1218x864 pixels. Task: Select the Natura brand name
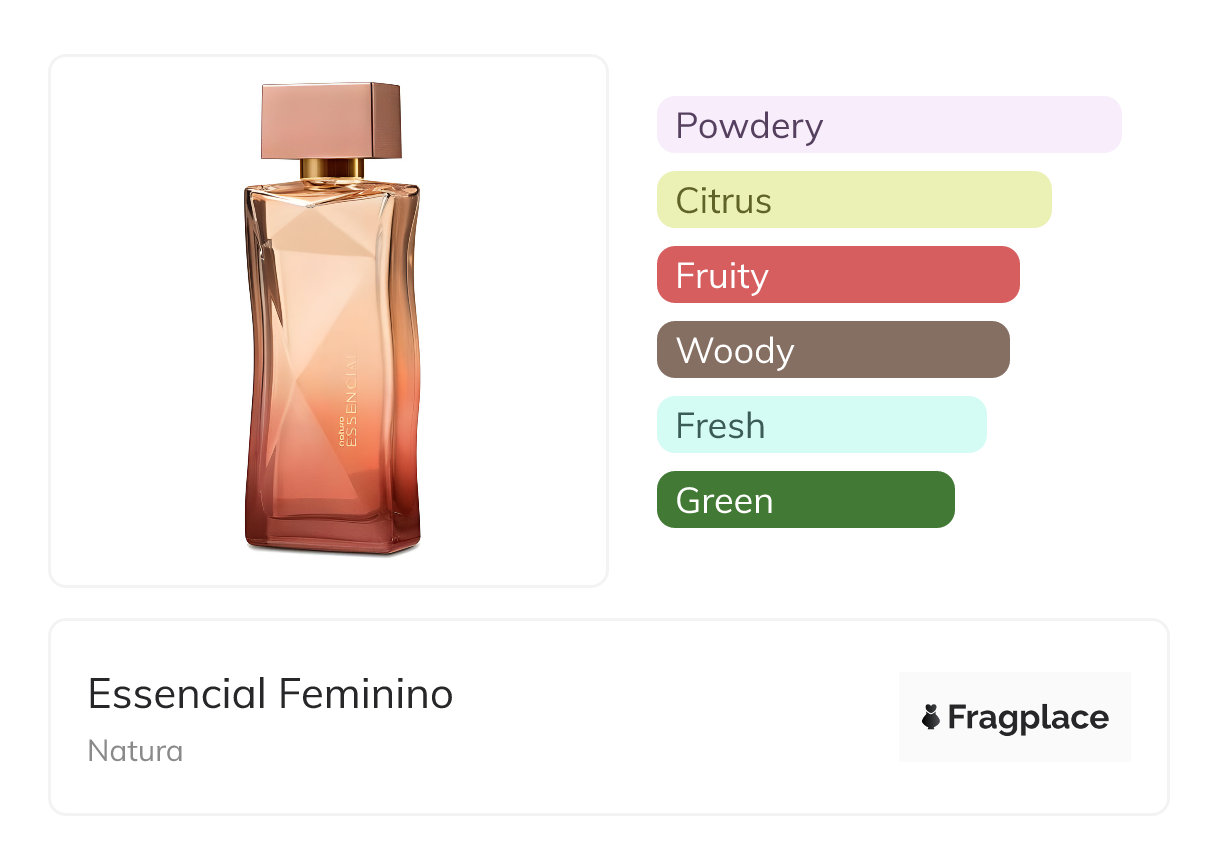click(x=135, y=751)
